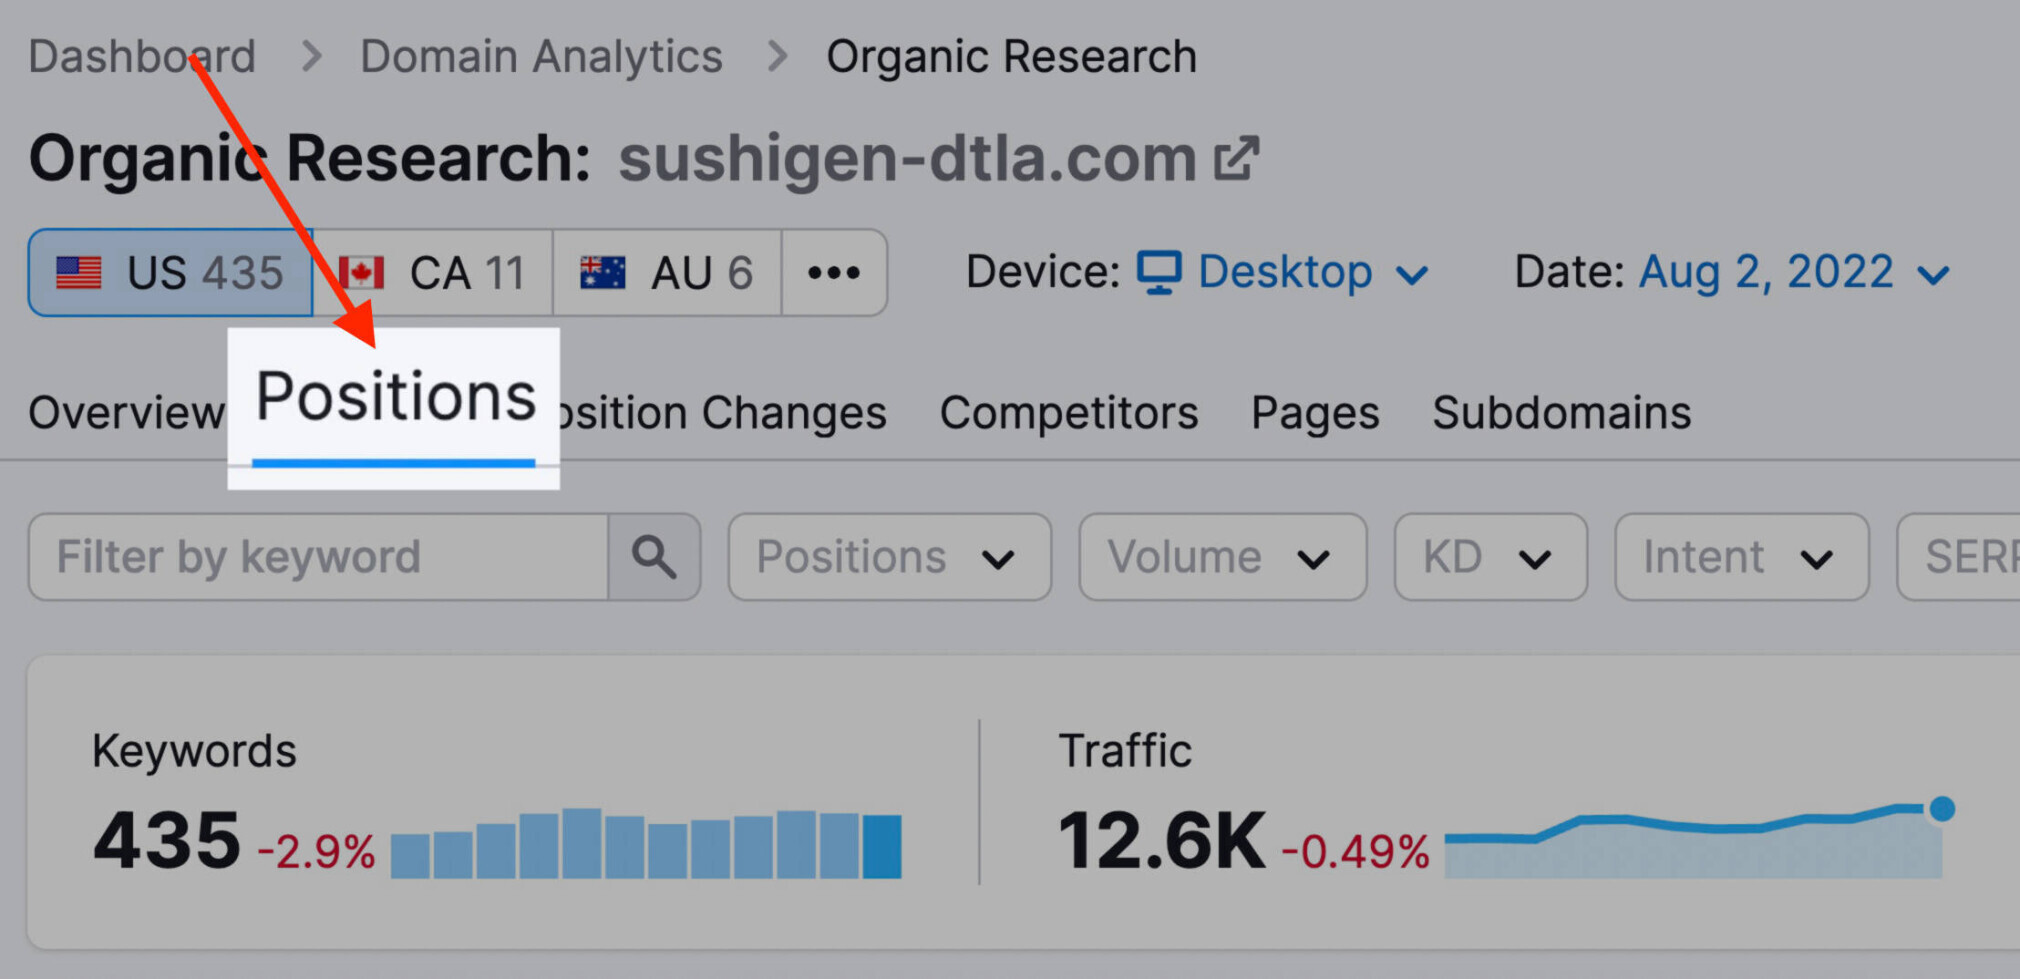Click the magnifier search icon in keyword filter

point(654,557)
